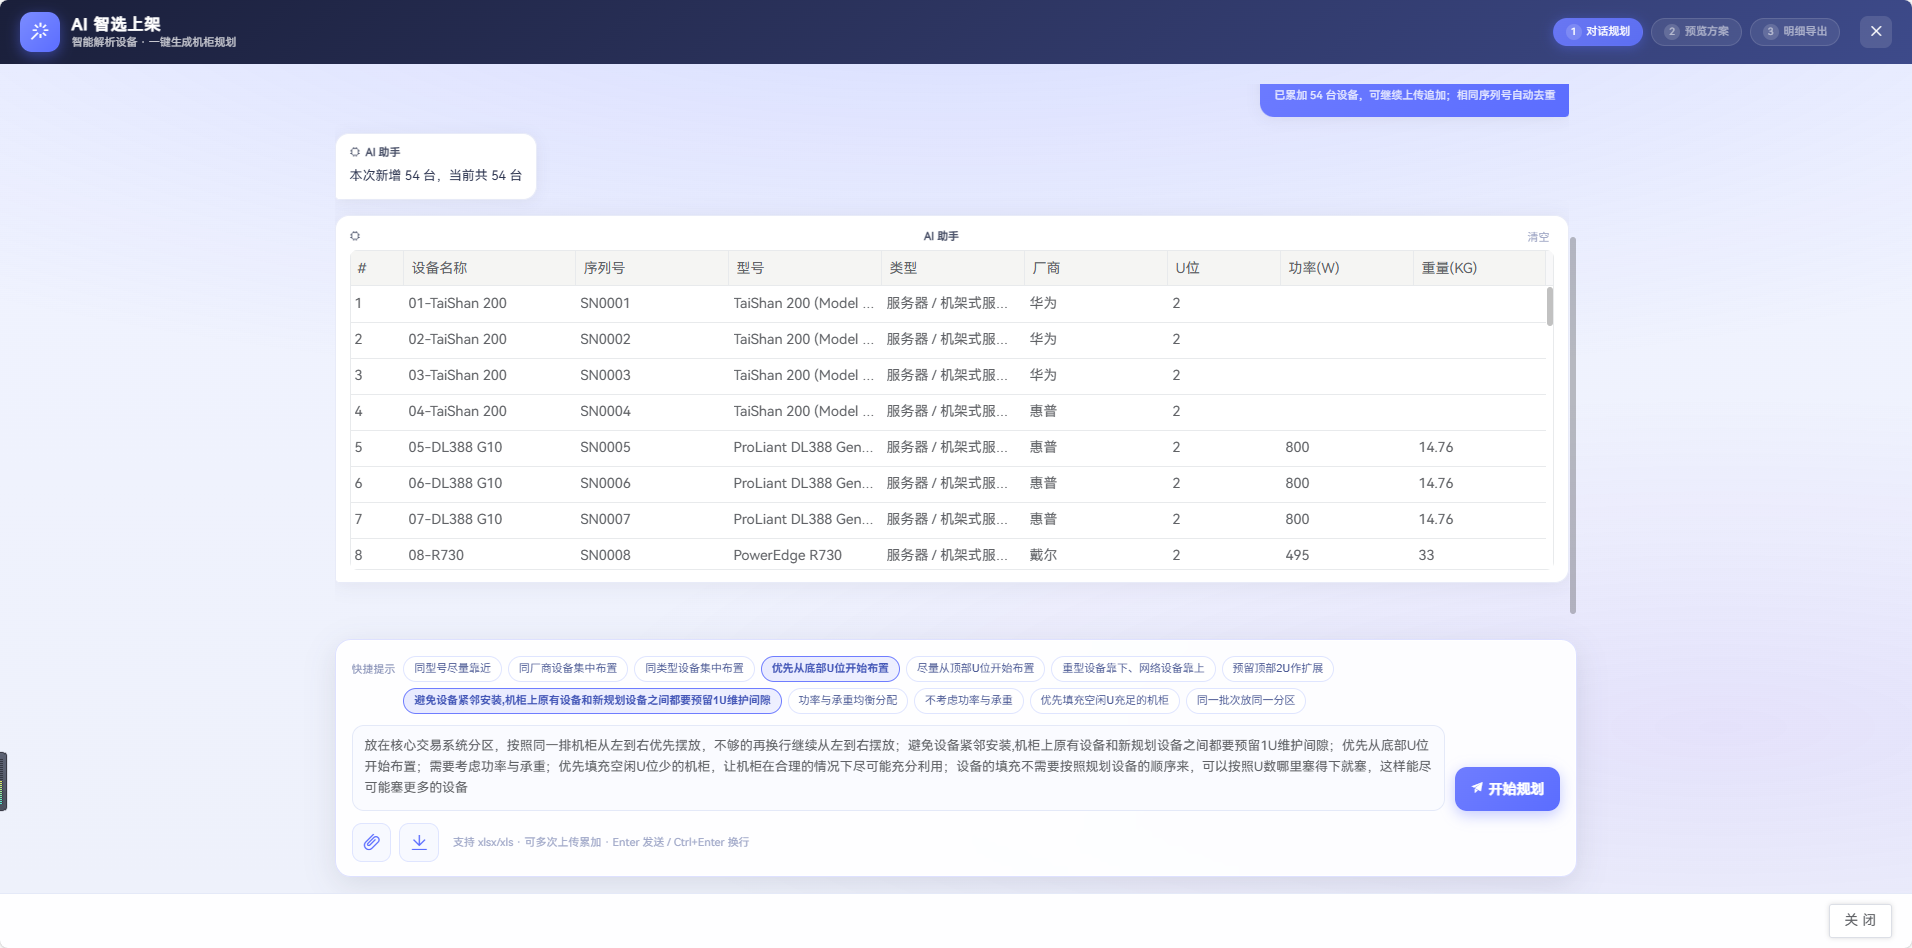The height and width of the screenshot is (948, 1912).
Task: Go to step 3 明细导出 tab
Action: (1795, 31)
